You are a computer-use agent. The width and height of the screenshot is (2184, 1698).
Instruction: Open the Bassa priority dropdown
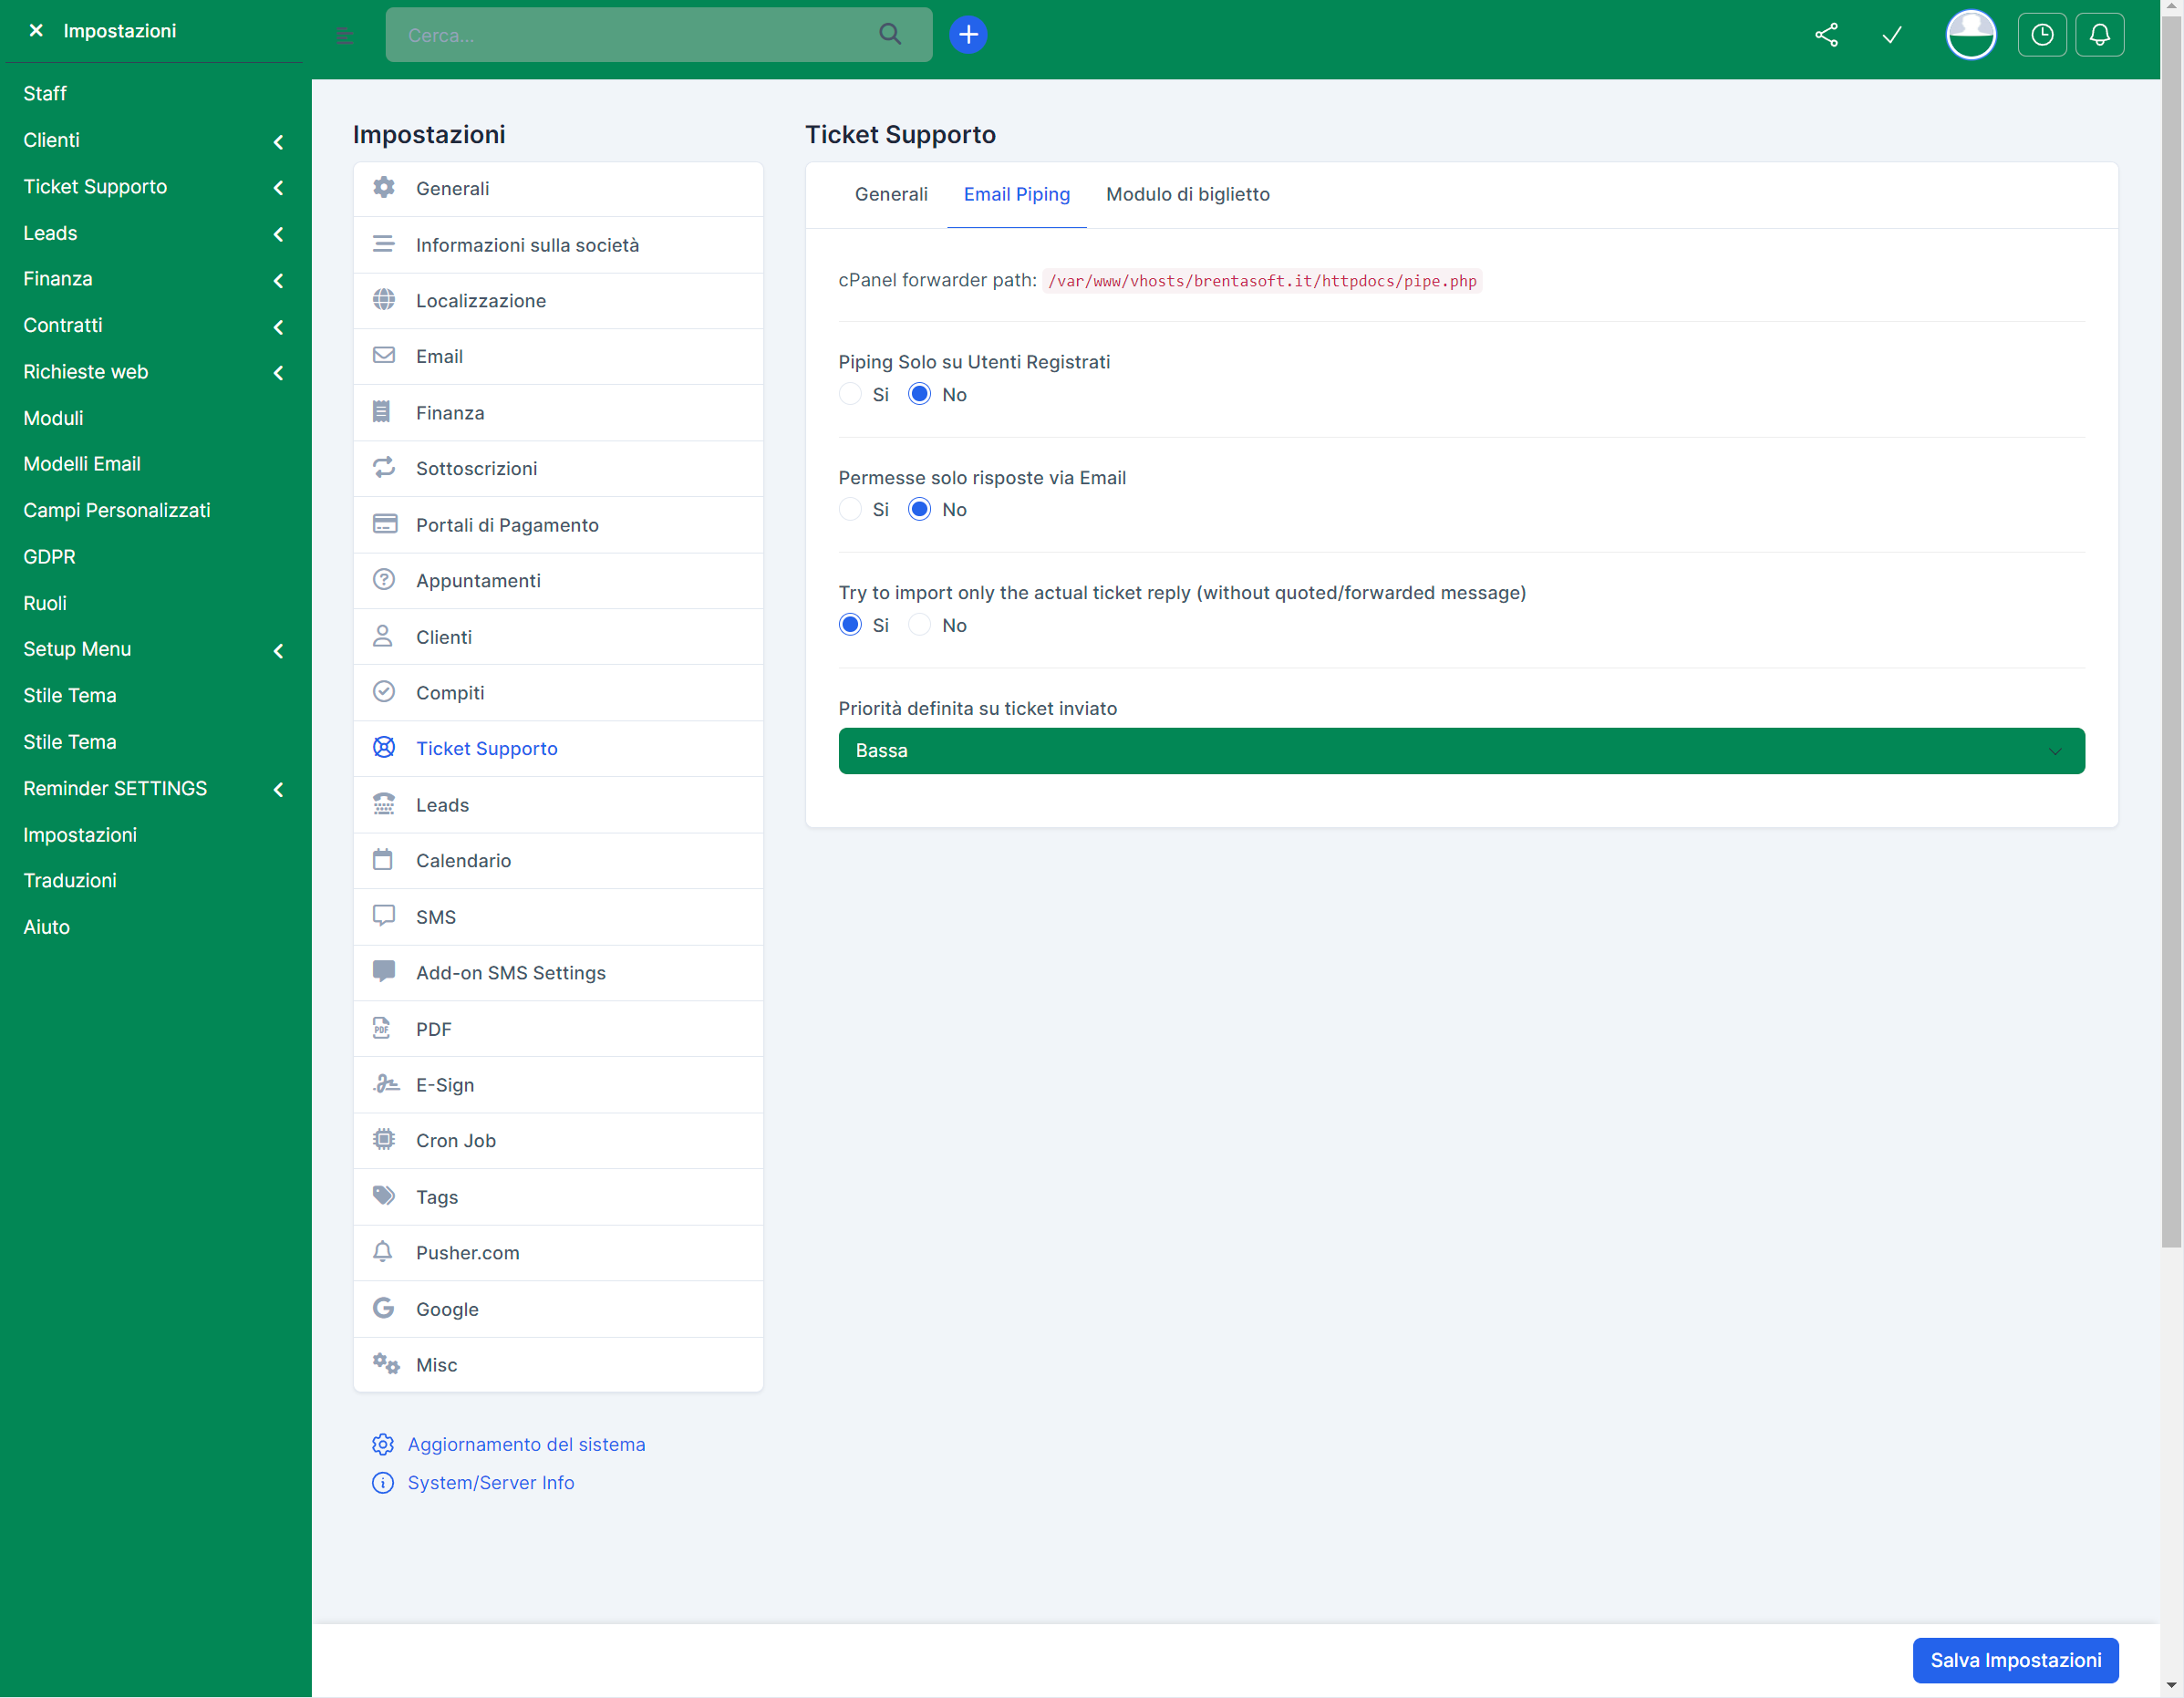point(1461,751)
